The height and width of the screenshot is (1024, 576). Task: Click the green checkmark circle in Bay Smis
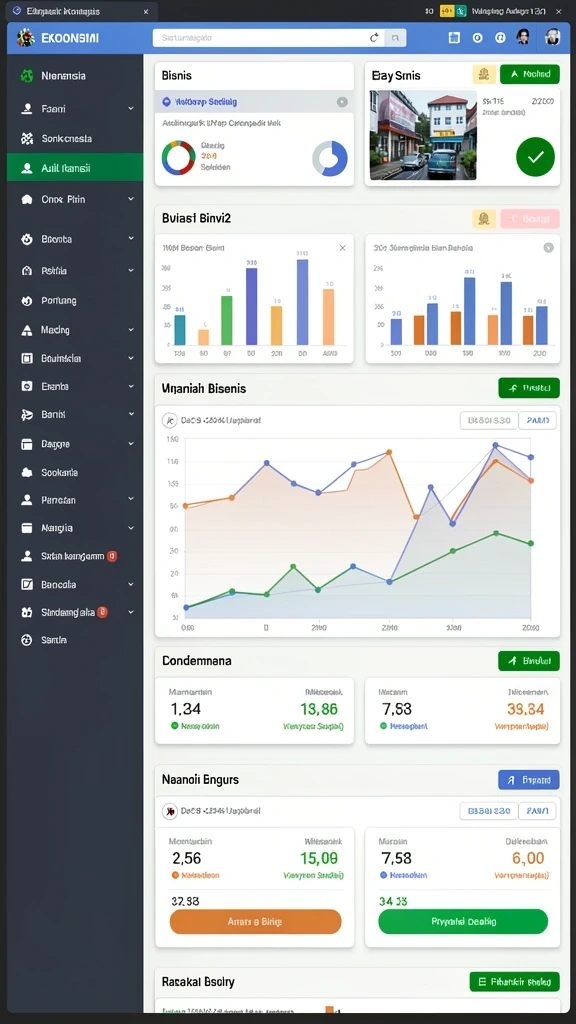click(535, 157)
